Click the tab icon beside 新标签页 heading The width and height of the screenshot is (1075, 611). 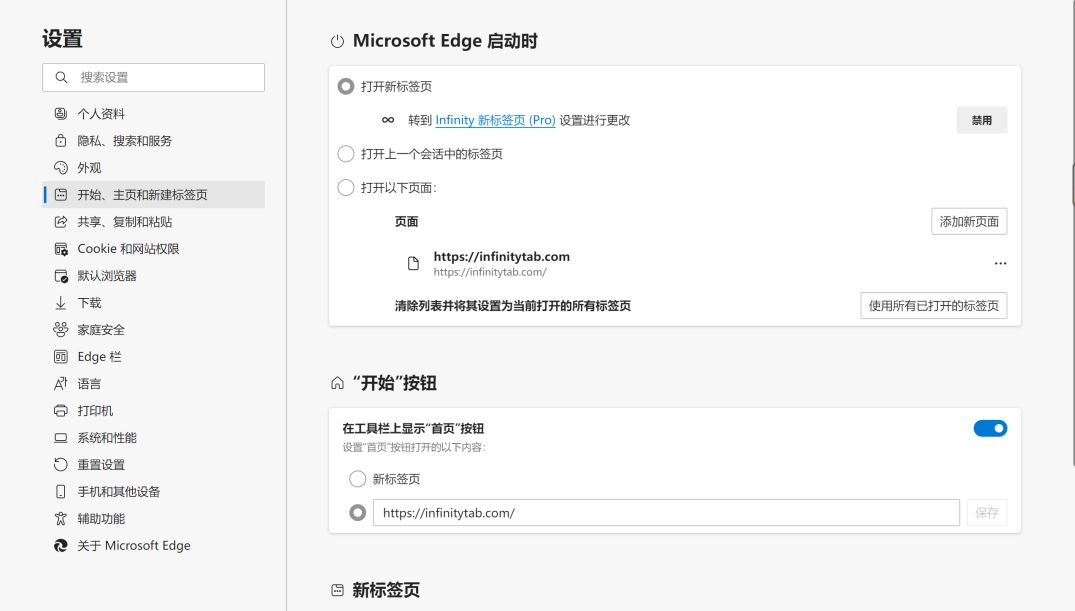click(x=337, y=590)
